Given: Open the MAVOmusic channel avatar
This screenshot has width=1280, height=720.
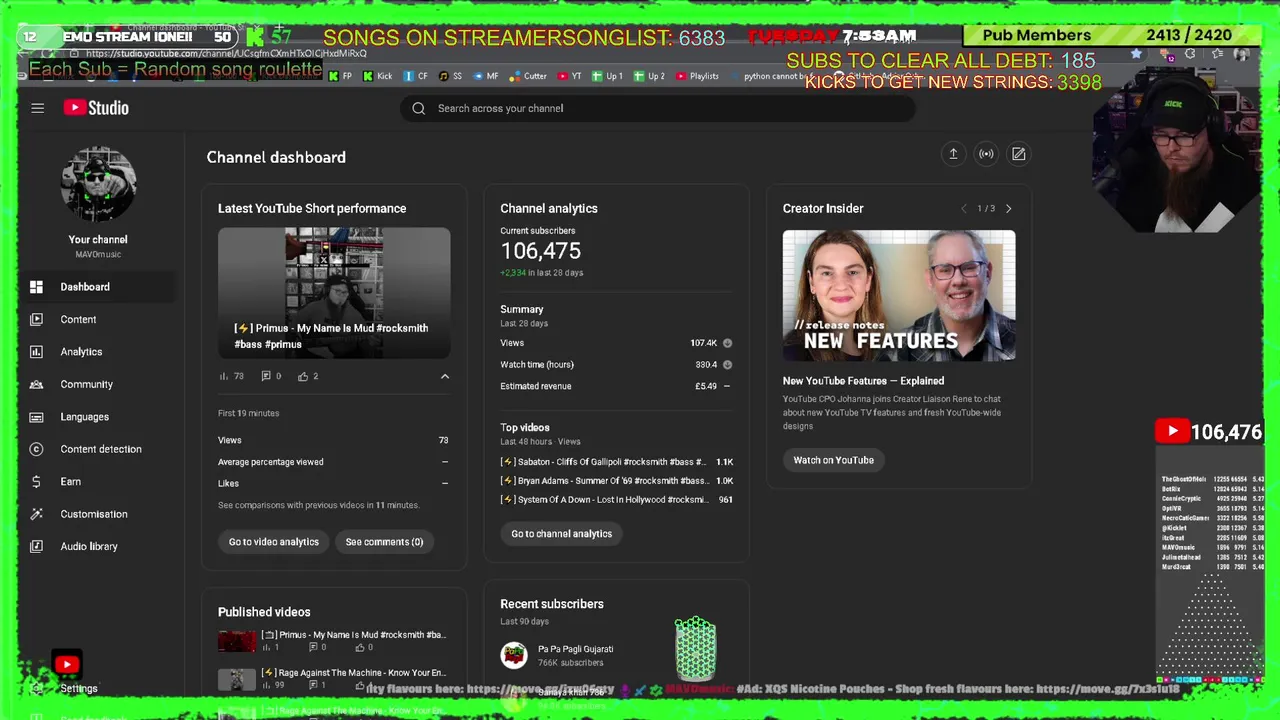Looking at the screenshot, I should point(98,184).
